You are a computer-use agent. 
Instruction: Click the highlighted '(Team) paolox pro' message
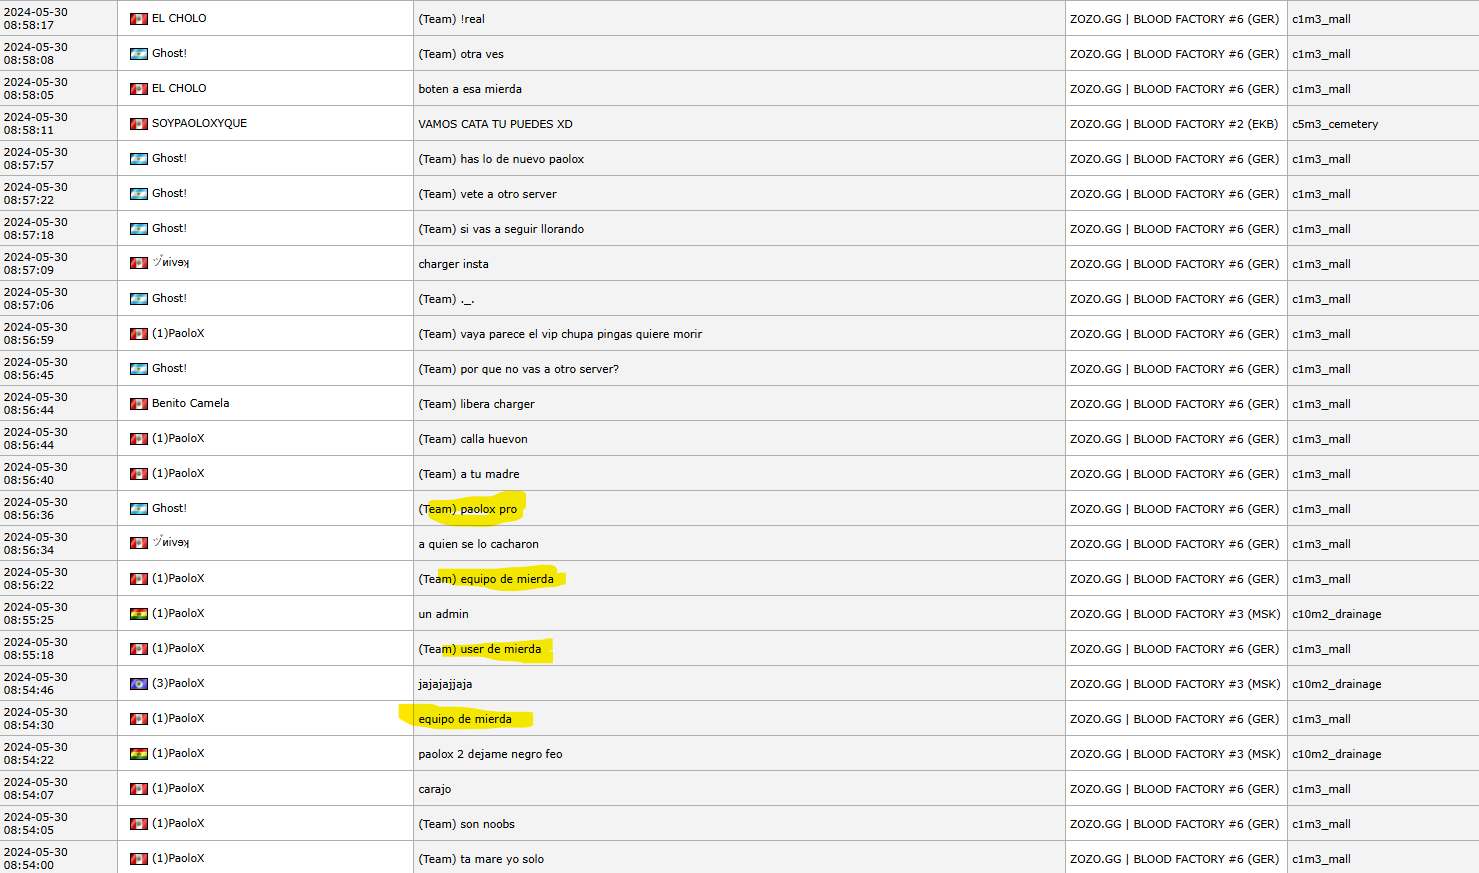pos(468,509)
